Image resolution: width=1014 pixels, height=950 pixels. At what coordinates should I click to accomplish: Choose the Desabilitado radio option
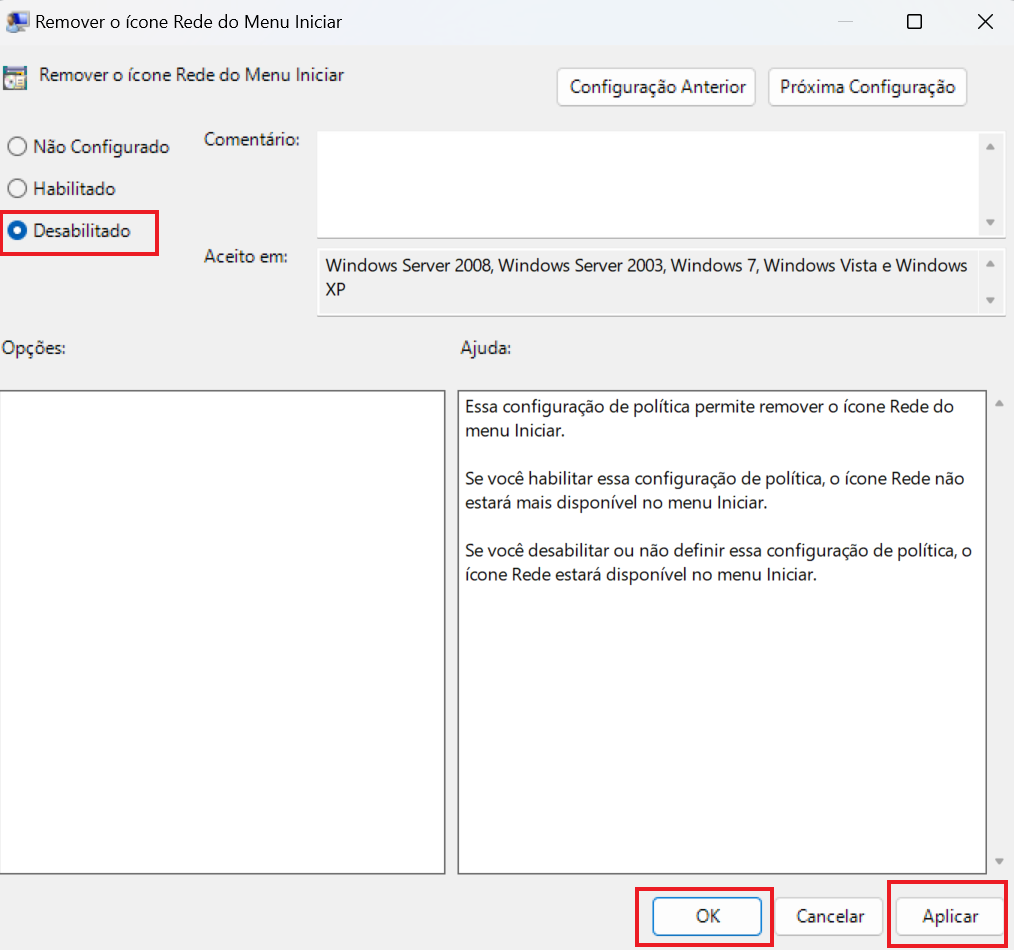69,231
